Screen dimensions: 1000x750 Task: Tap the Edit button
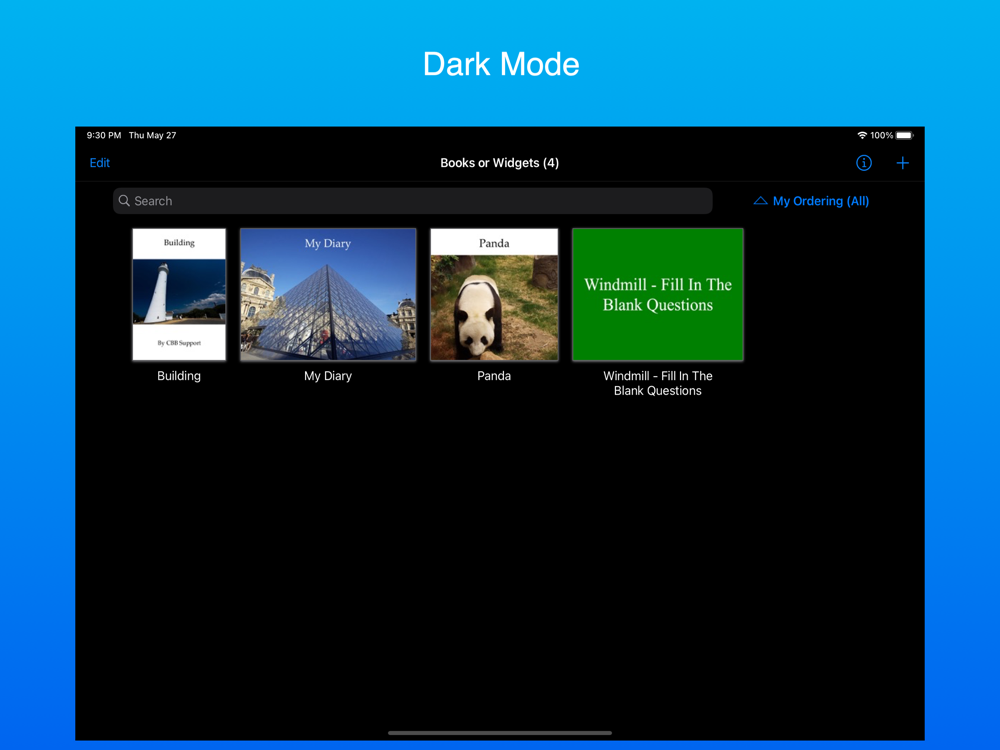coord(99,163)
